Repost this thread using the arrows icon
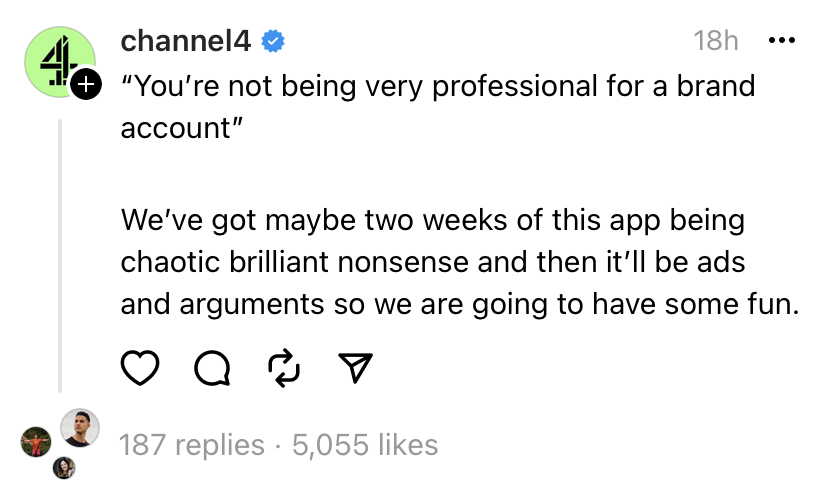The height and width of the screenshot is (499, 828). coord(284,369)
